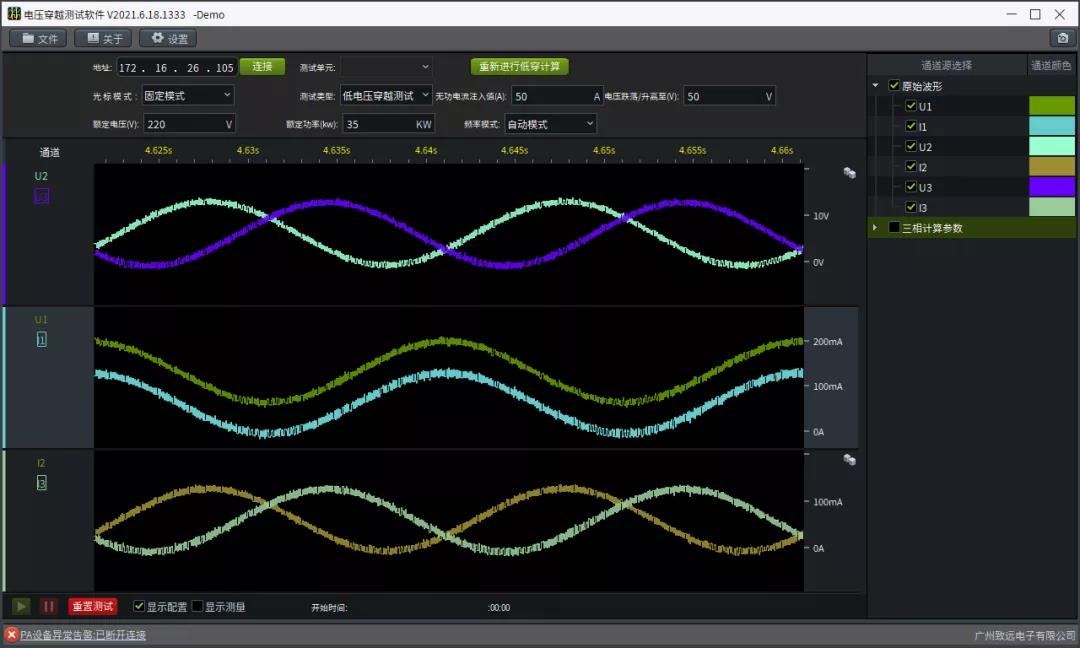
Task: Select the boxed 1 channel marker under U1
Action: (41, 340)
